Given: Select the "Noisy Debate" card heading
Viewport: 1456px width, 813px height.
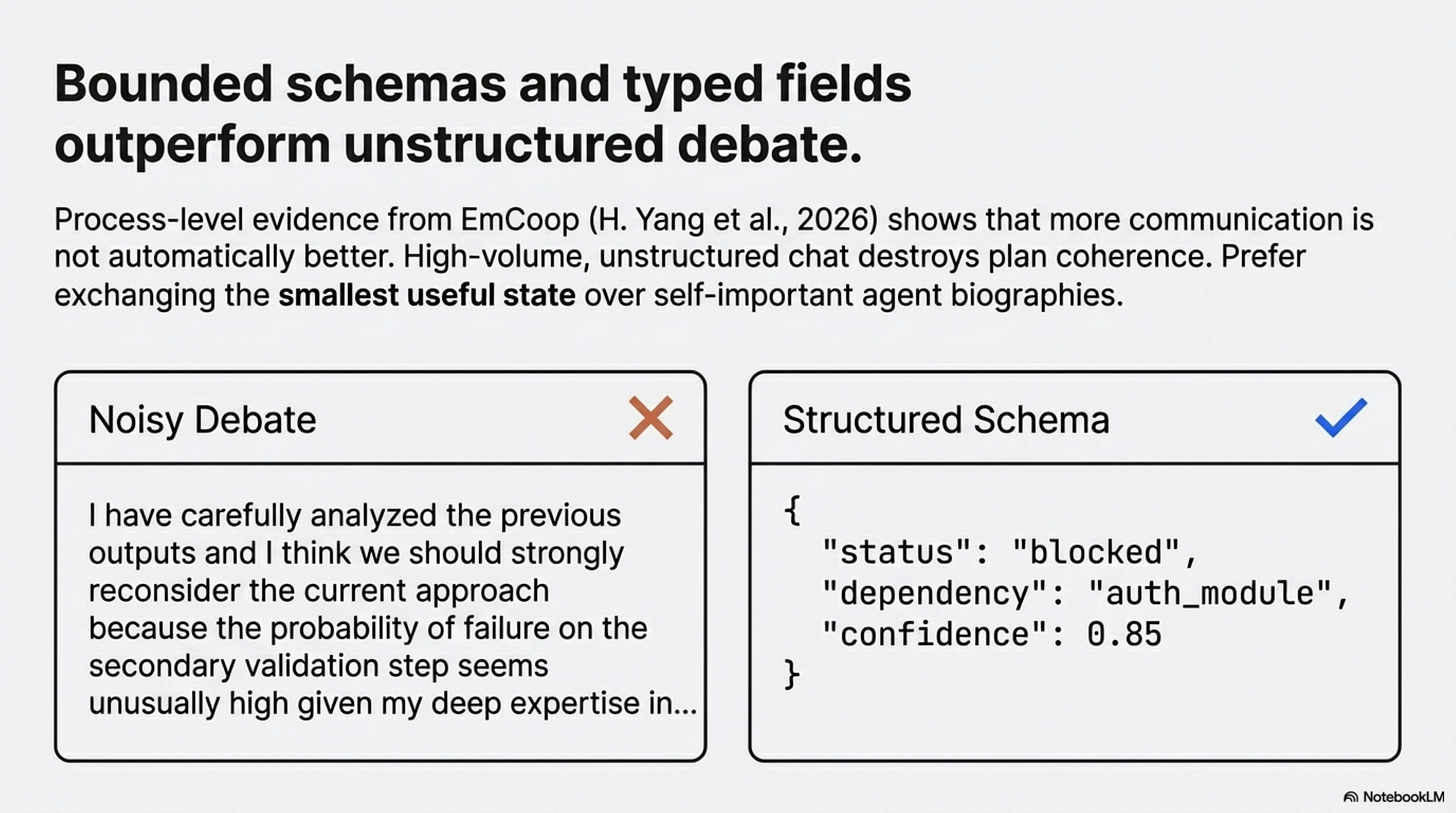Looking at the screenshot, I should pos(202,419).
